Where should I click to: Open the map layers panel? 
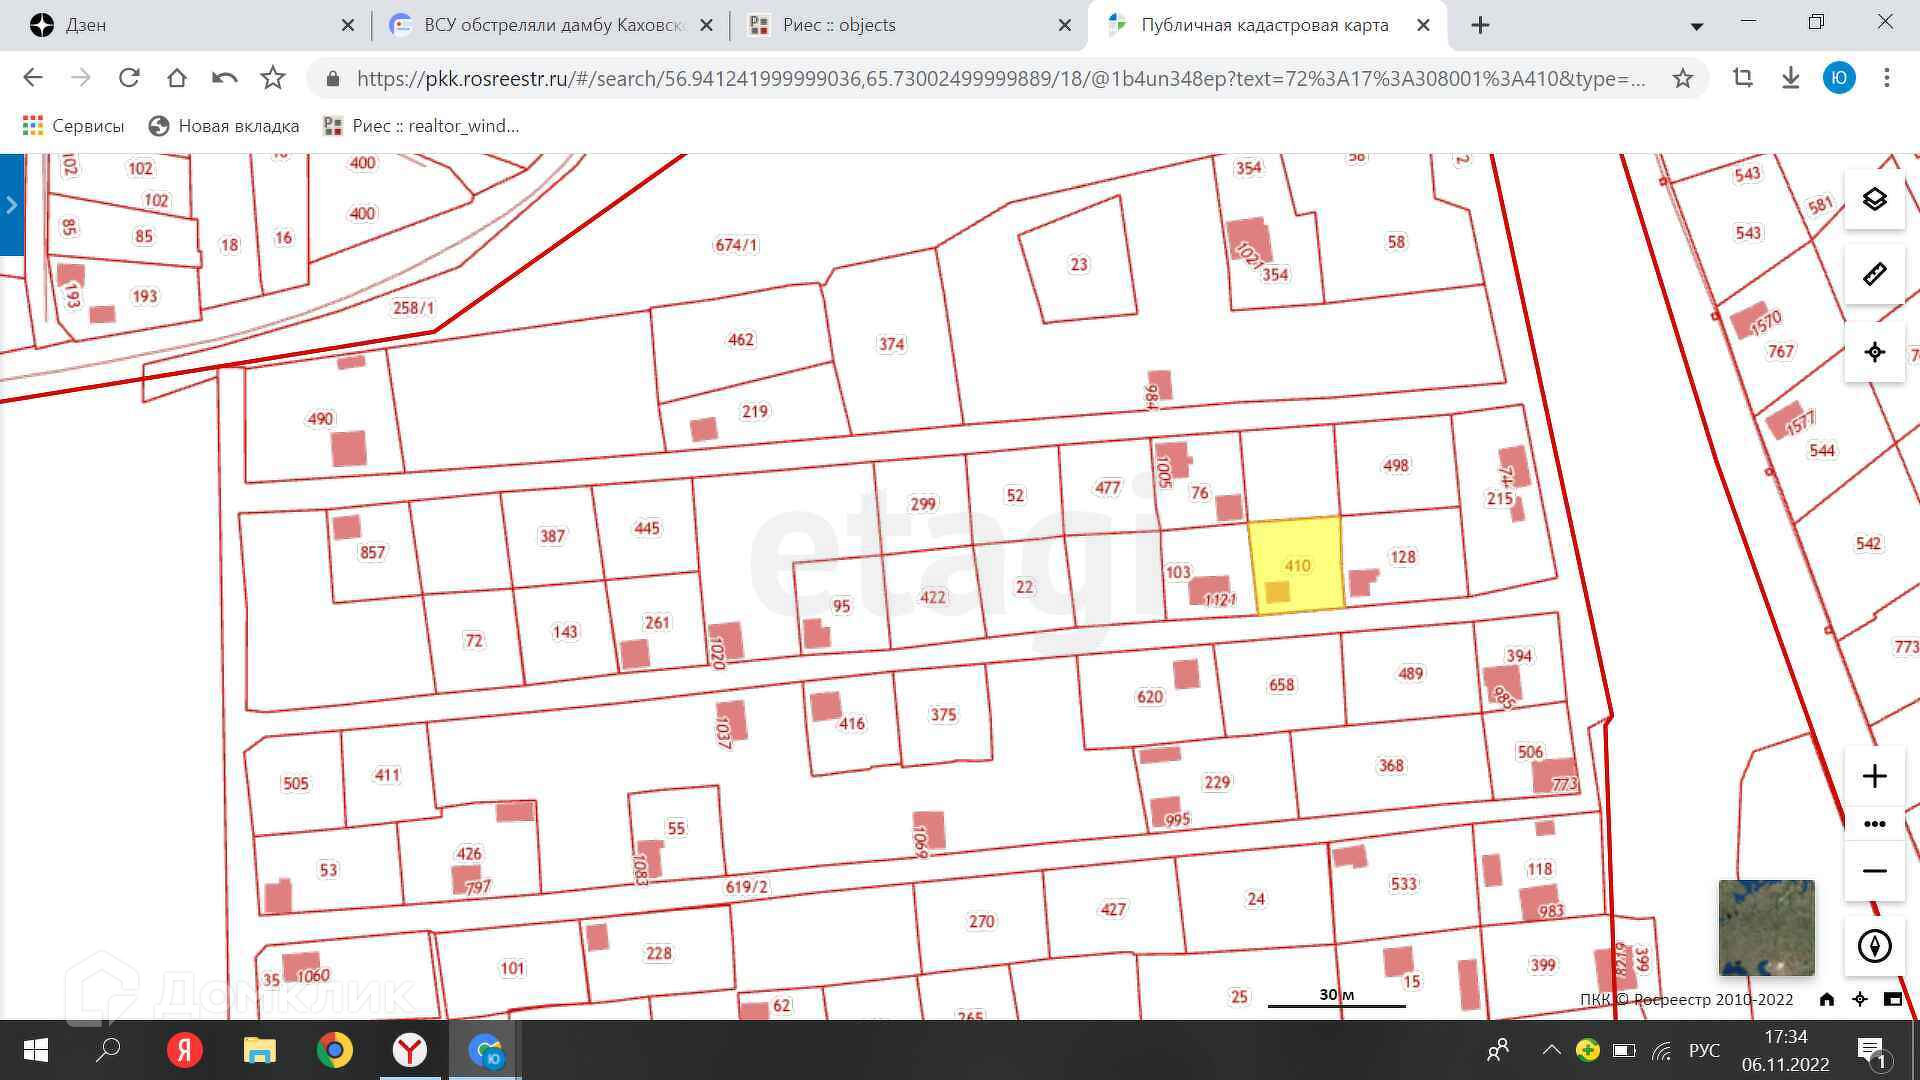click(1874, 199)
